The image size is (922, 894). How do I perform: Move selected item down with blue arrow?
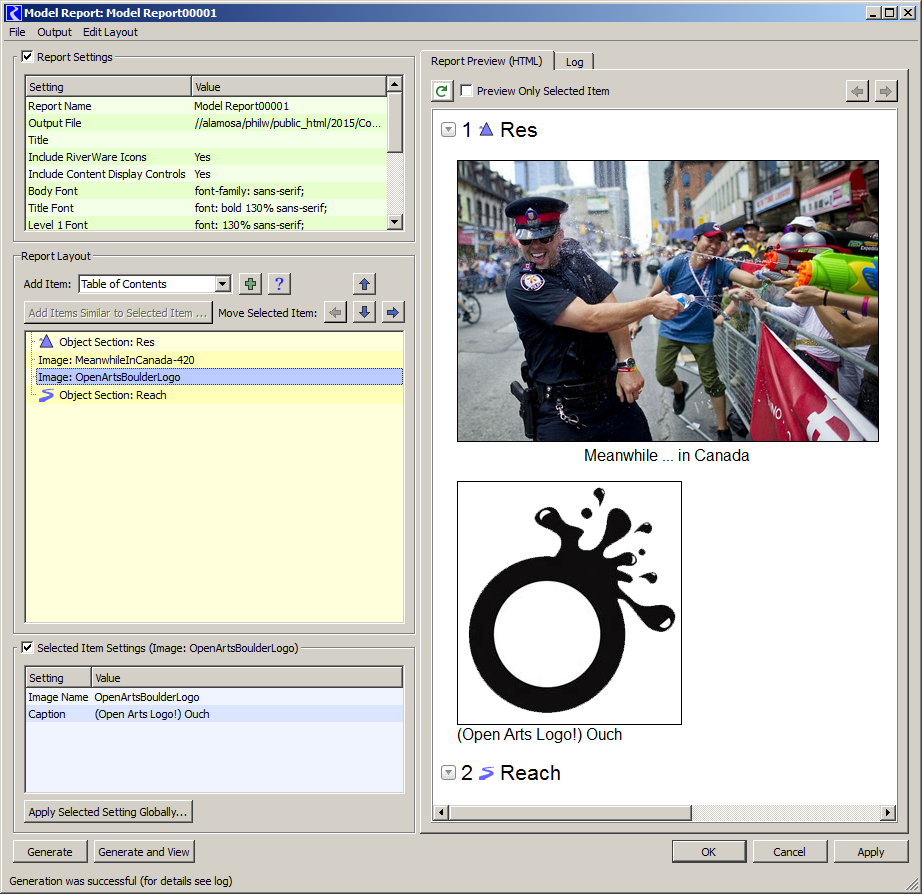tap(365, 312)
